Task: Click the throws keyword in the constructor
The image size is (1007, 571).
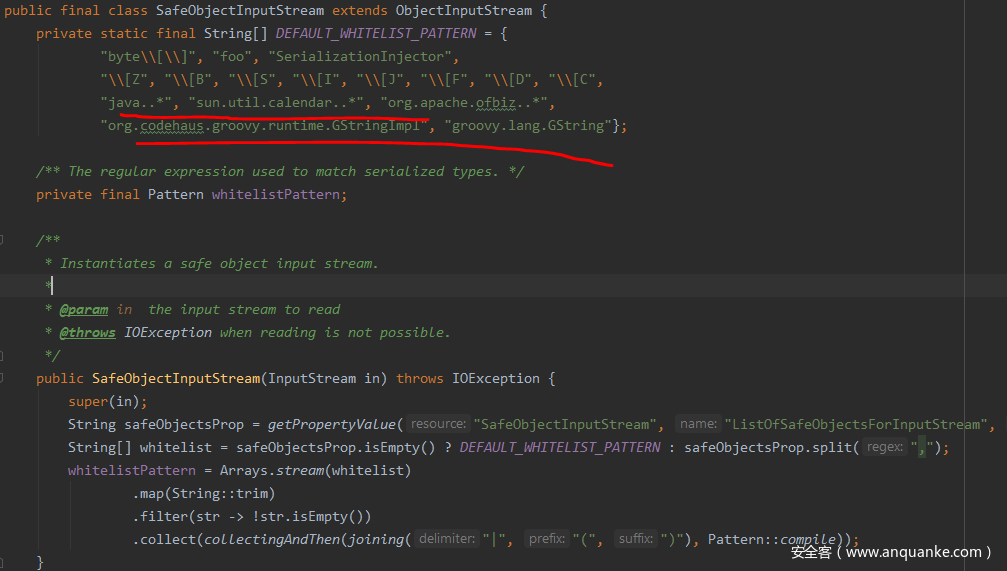Action: point(419,378)
